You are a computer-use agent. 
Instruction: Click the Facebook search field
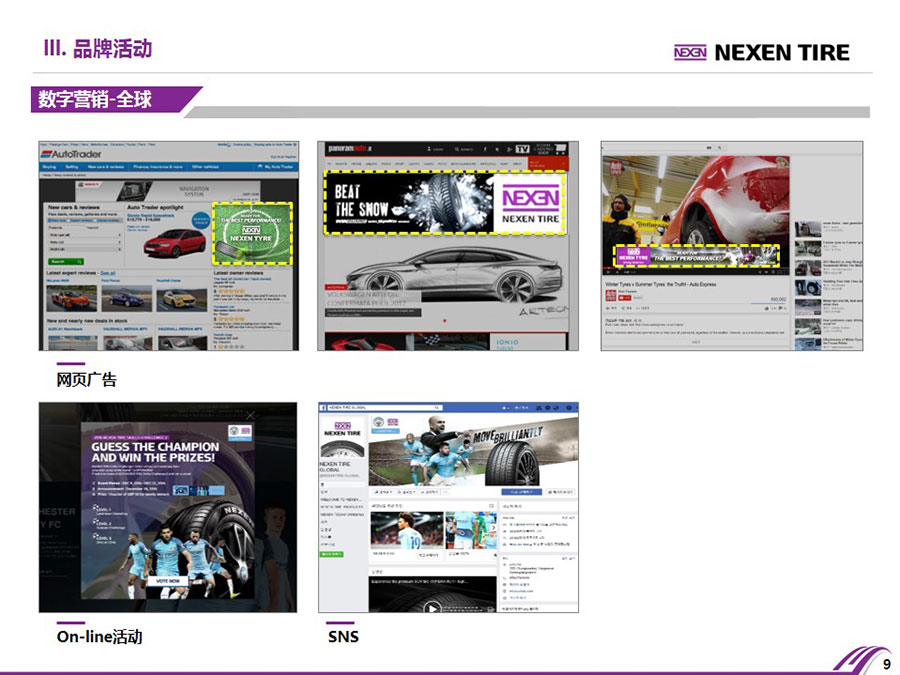coord(385,407)
